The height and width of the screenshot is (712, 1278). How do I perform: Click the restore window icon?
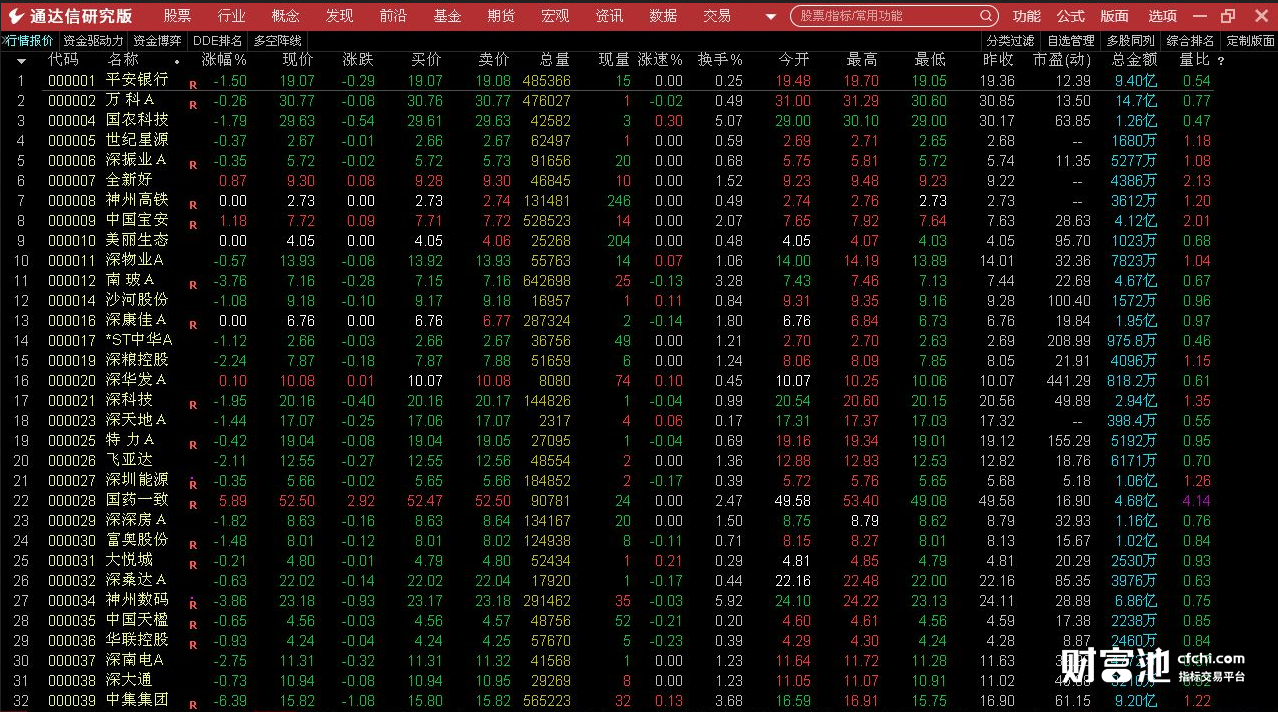coord(1228,16)
